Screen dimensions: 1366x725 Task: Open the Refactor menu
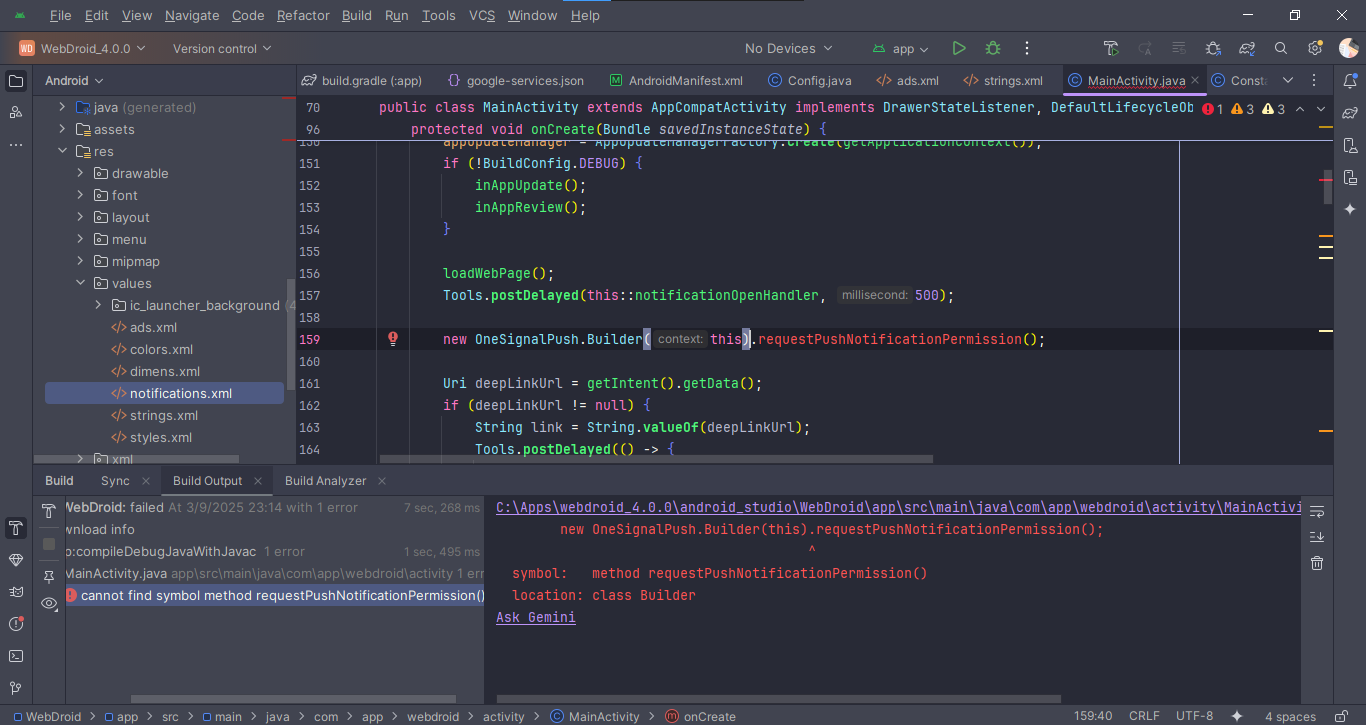point(303,15)
